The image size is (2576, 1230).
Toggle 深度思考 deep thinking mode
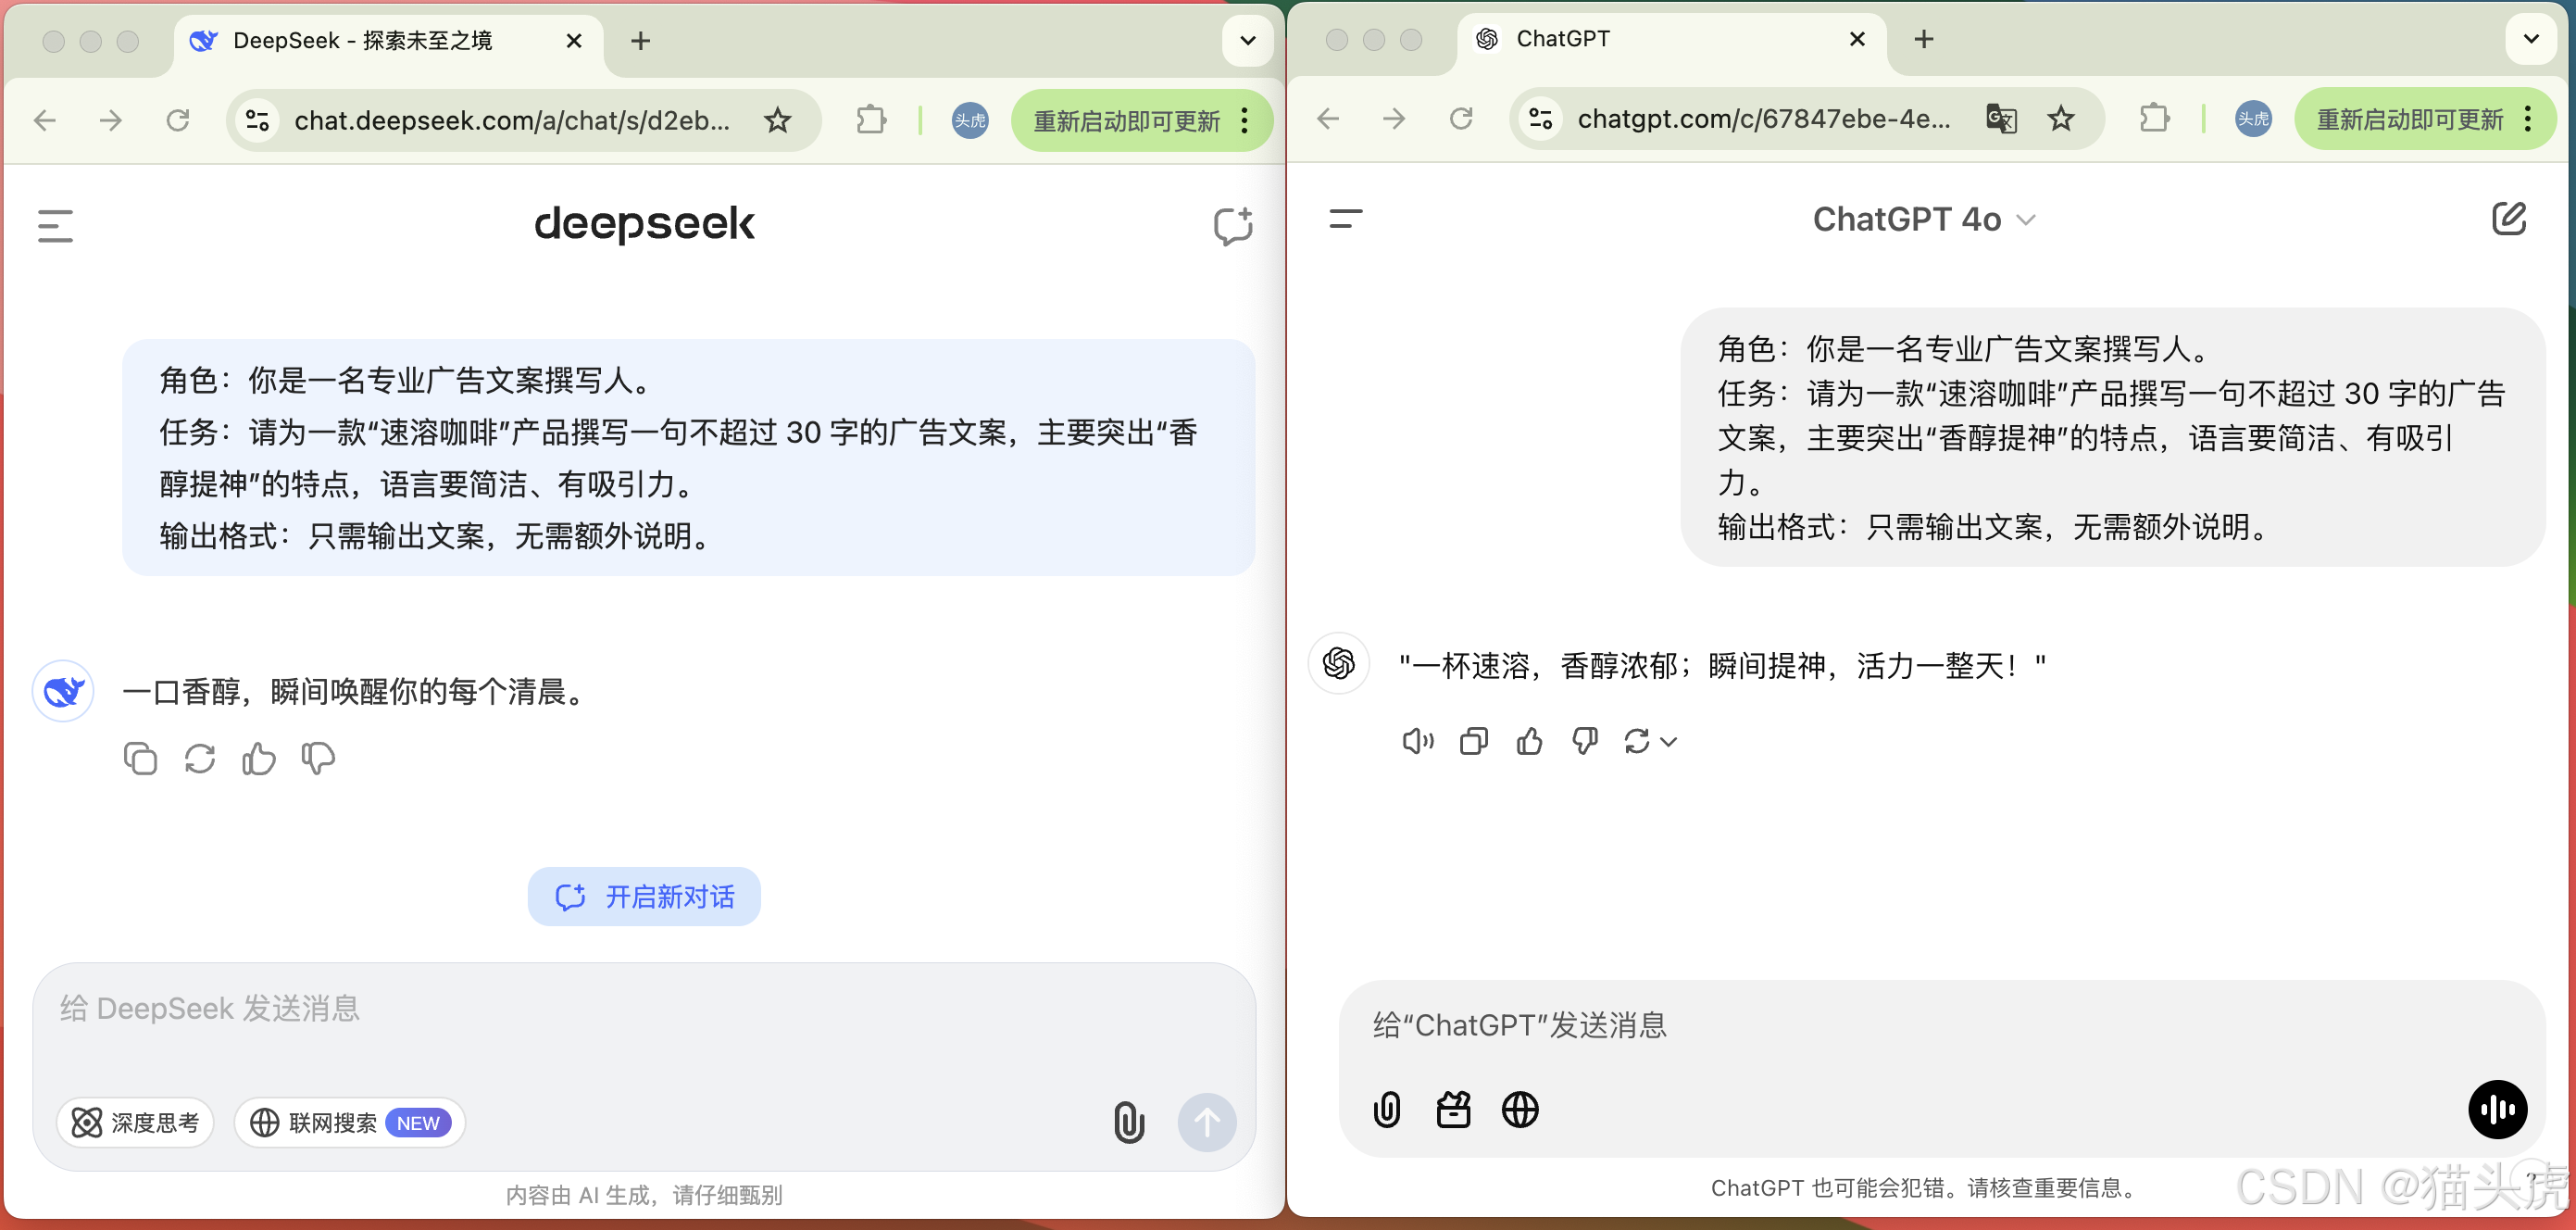click(135, 1122)
